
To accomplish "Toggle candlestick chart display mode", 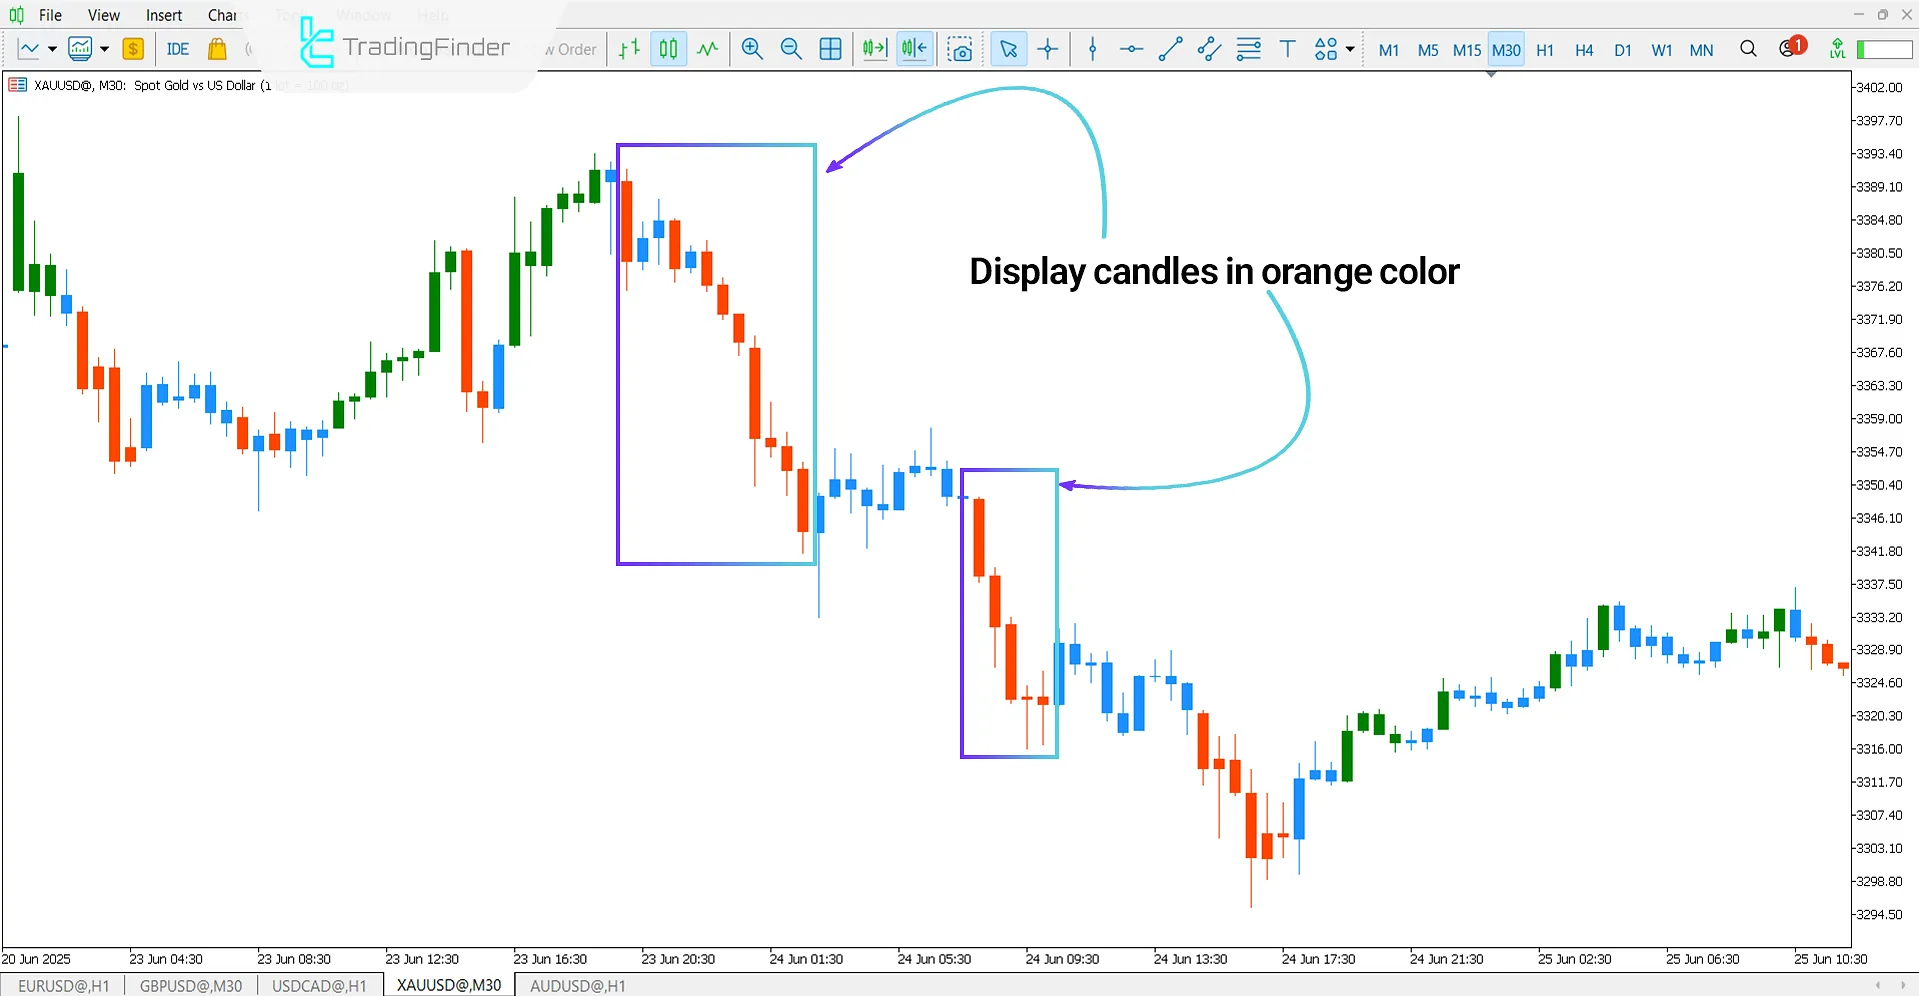I will (x=668, y=48).
